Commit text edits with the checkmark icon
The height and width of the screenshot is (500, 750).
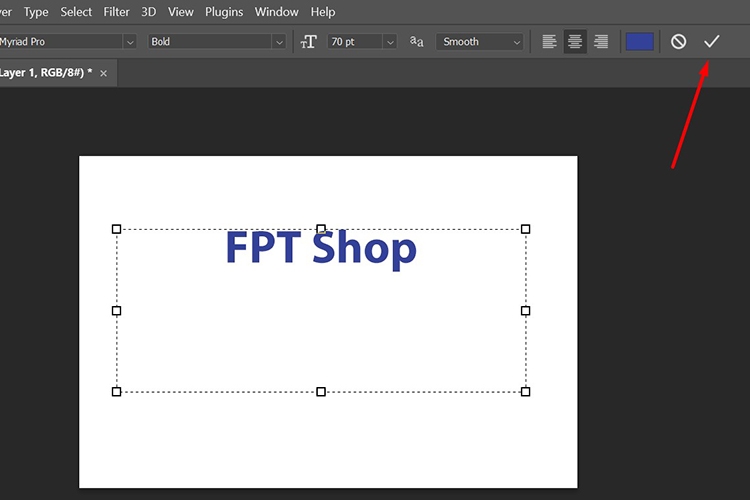711,42
